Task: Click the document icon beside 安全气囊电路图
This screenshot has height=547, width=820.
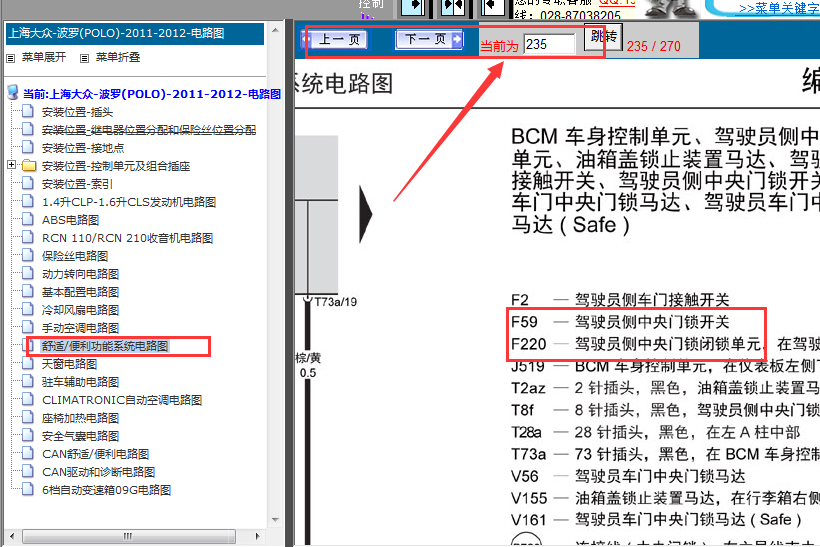Action: (x=28, y=436)
